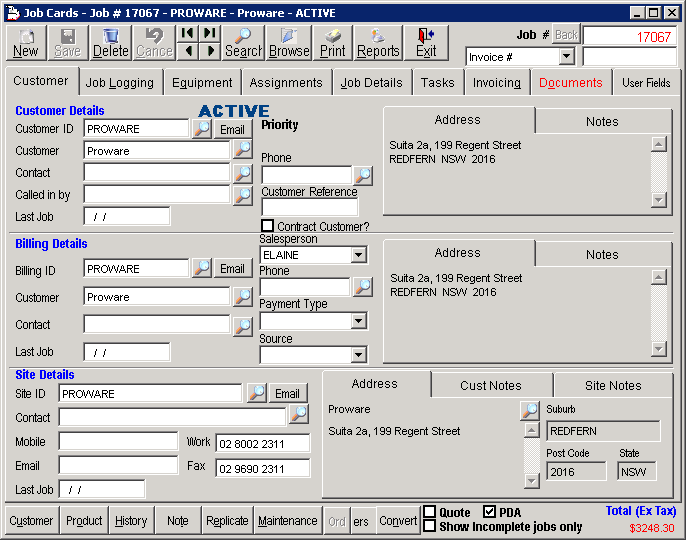Expand the Payment Type dropdown

358,321
